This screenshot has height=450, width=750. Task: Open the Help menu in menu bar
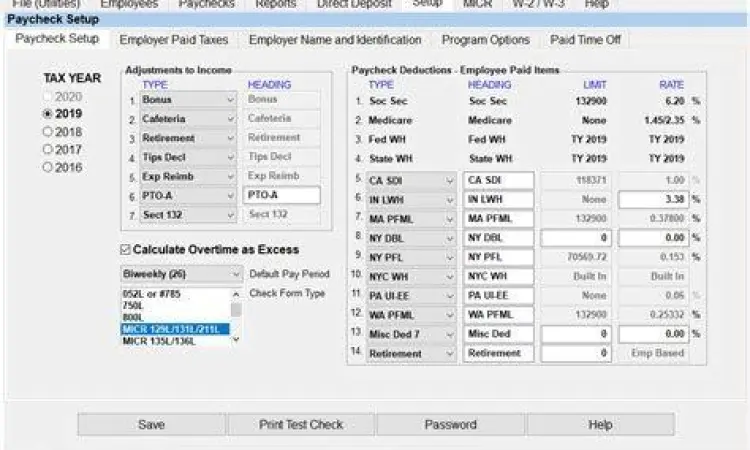(x=596, y=4)
